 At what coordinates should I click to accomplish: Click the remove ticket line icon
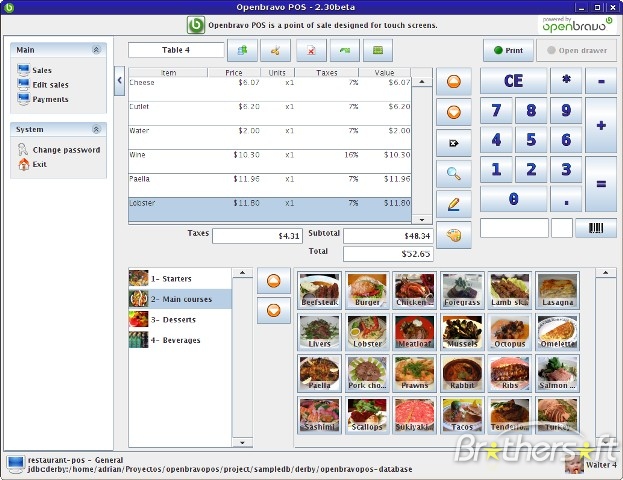point(454,143)
